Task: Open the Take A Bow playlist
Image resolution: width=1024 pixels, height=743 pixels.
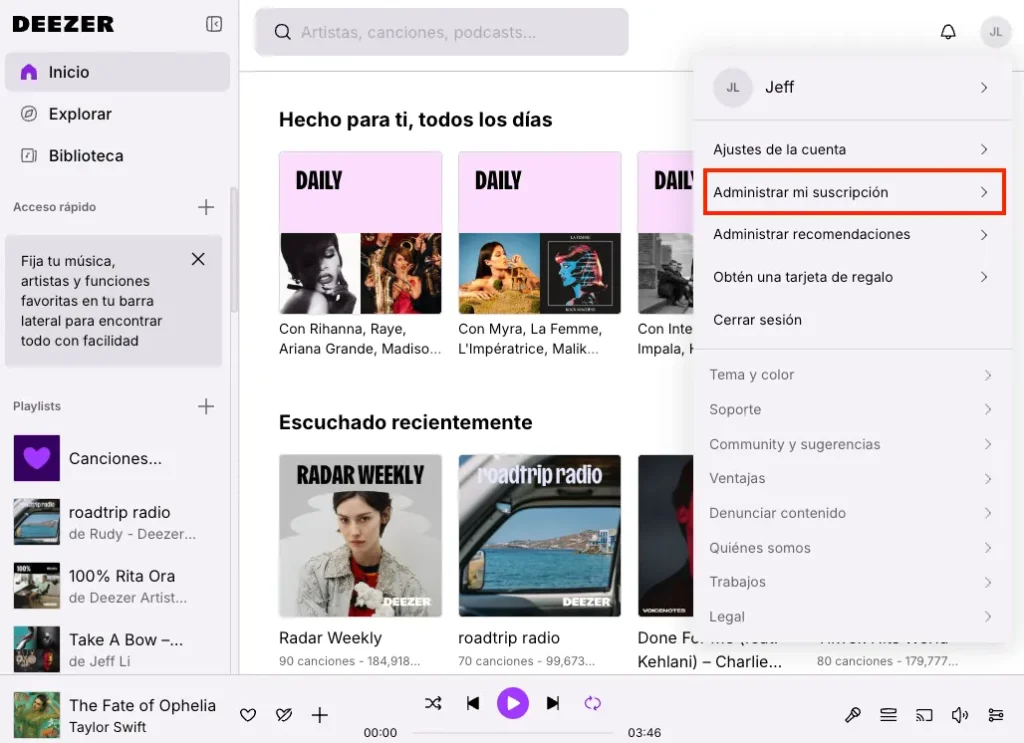Action: [118, 650]
